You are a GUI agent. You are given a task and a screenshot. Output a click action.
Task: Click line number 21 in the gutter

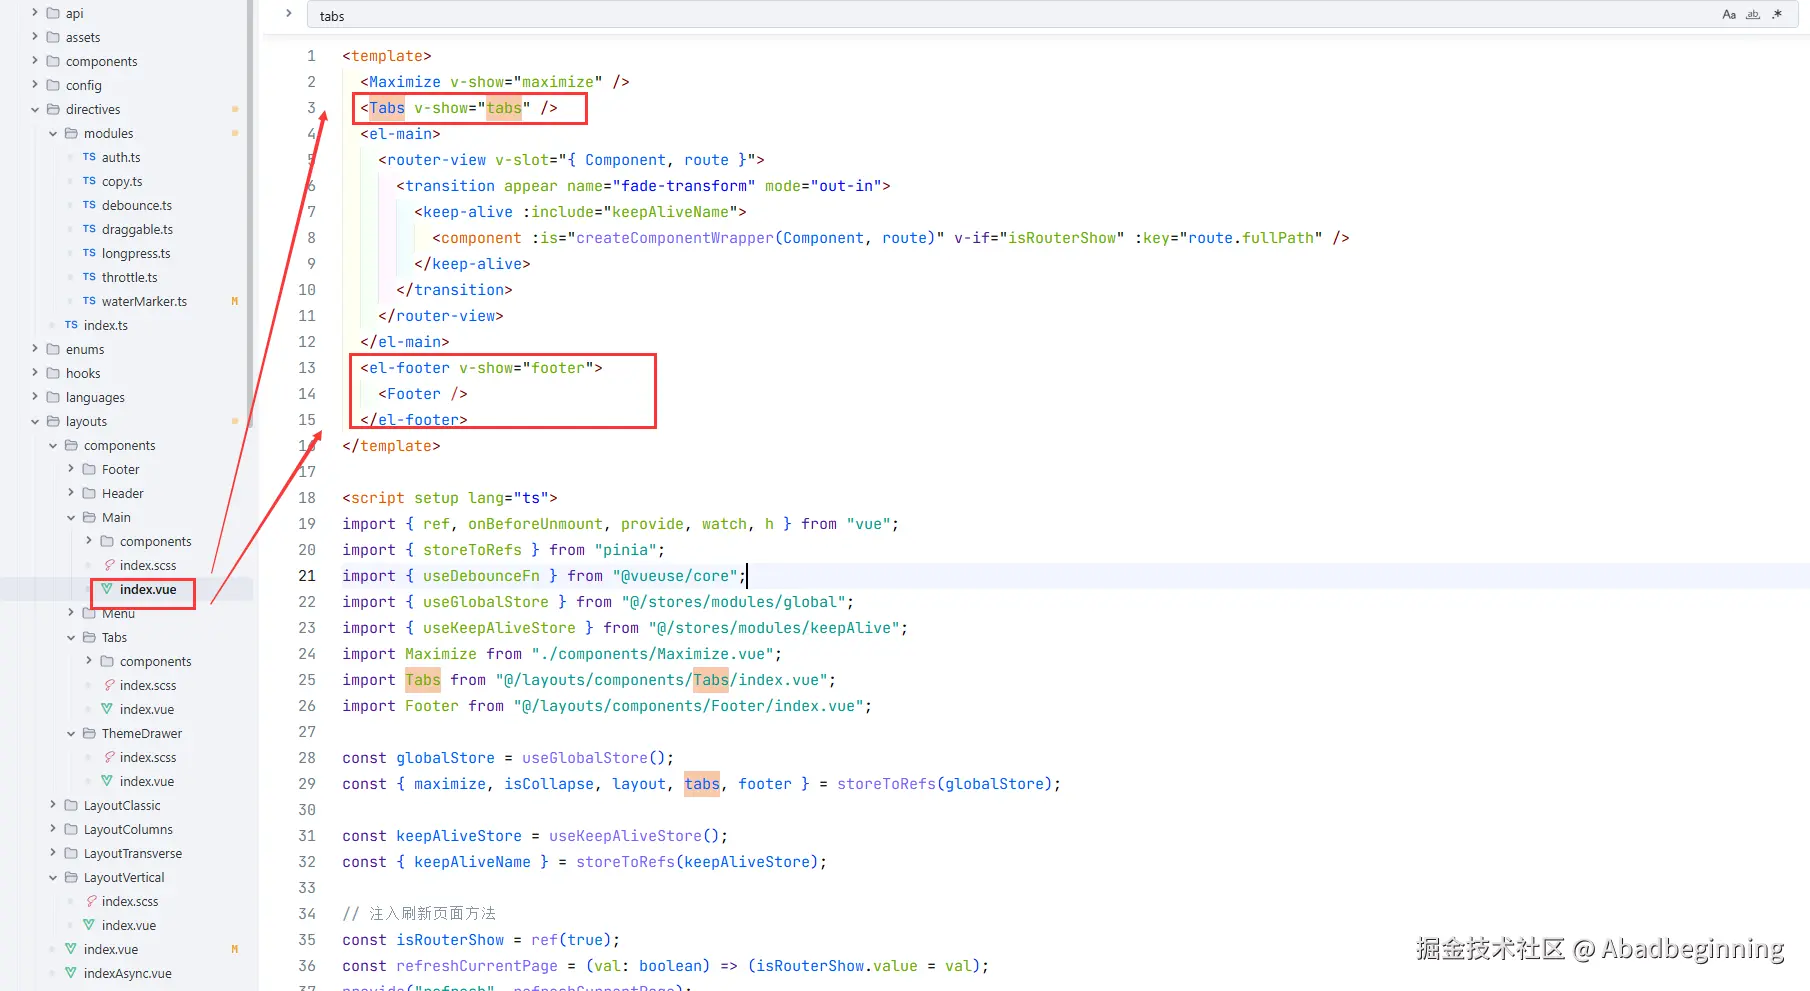(307, 576)
